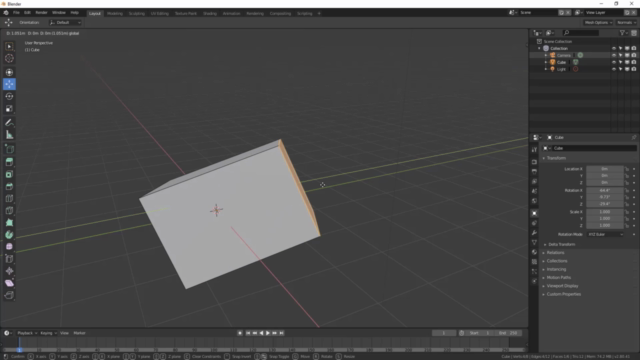Choose the active Move tool icon

[9, 84]
